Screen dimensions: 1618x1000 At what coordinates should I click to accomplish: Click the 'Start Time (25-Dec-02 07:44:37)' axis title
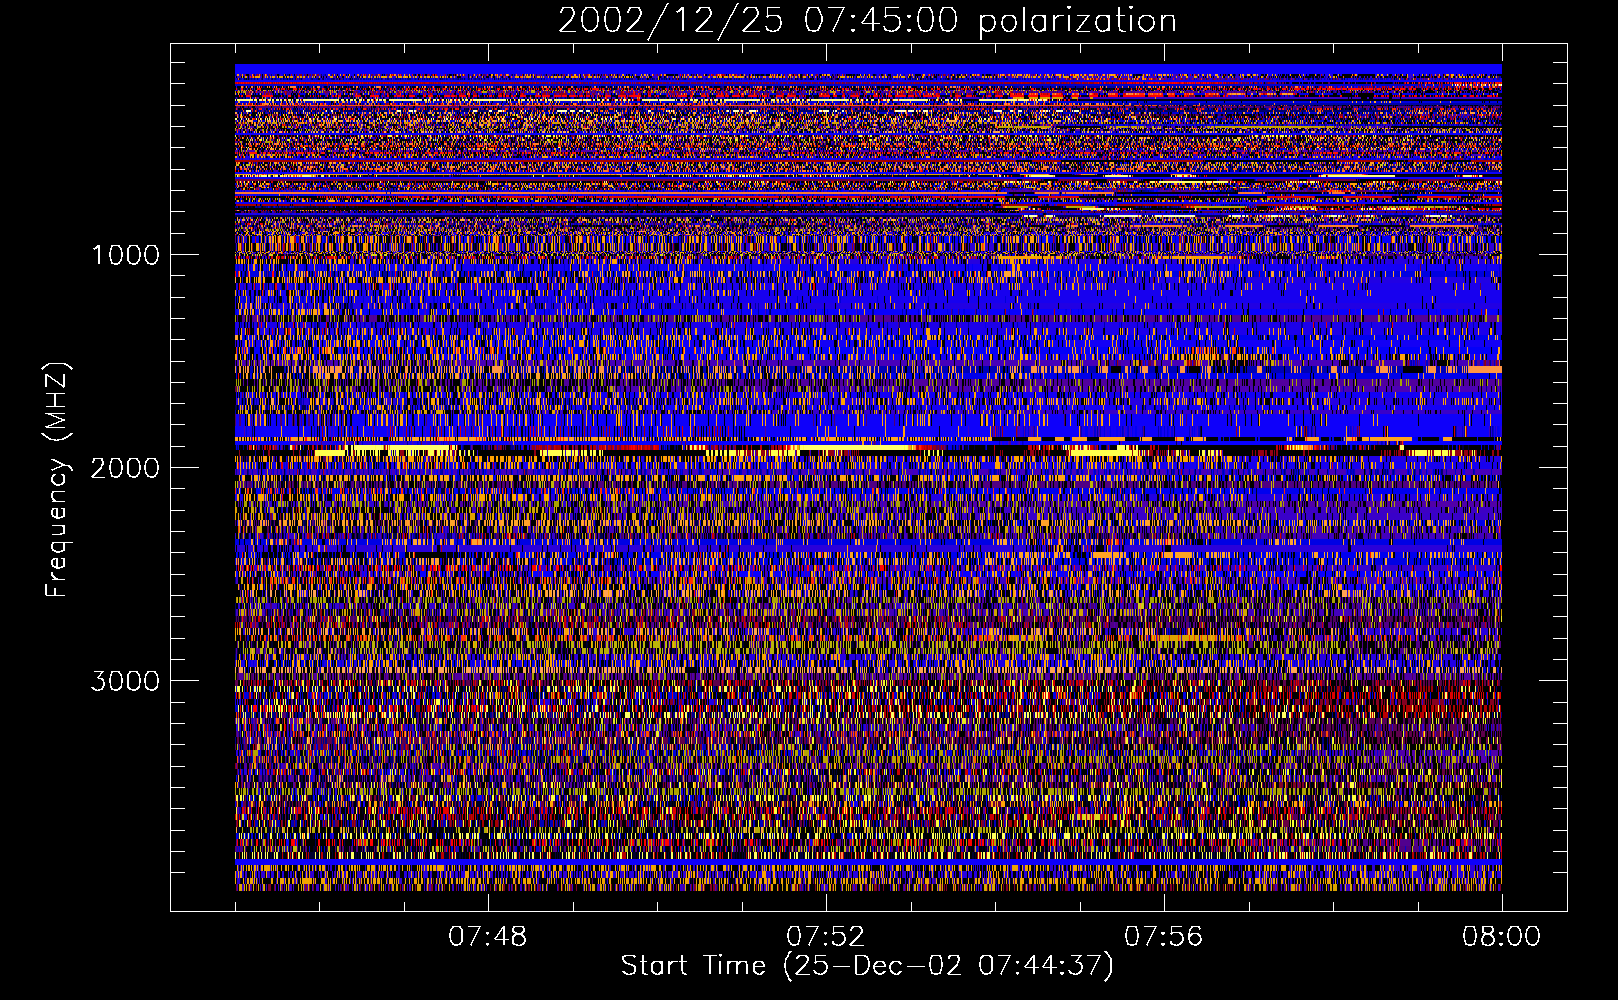(x=867, y=966)
